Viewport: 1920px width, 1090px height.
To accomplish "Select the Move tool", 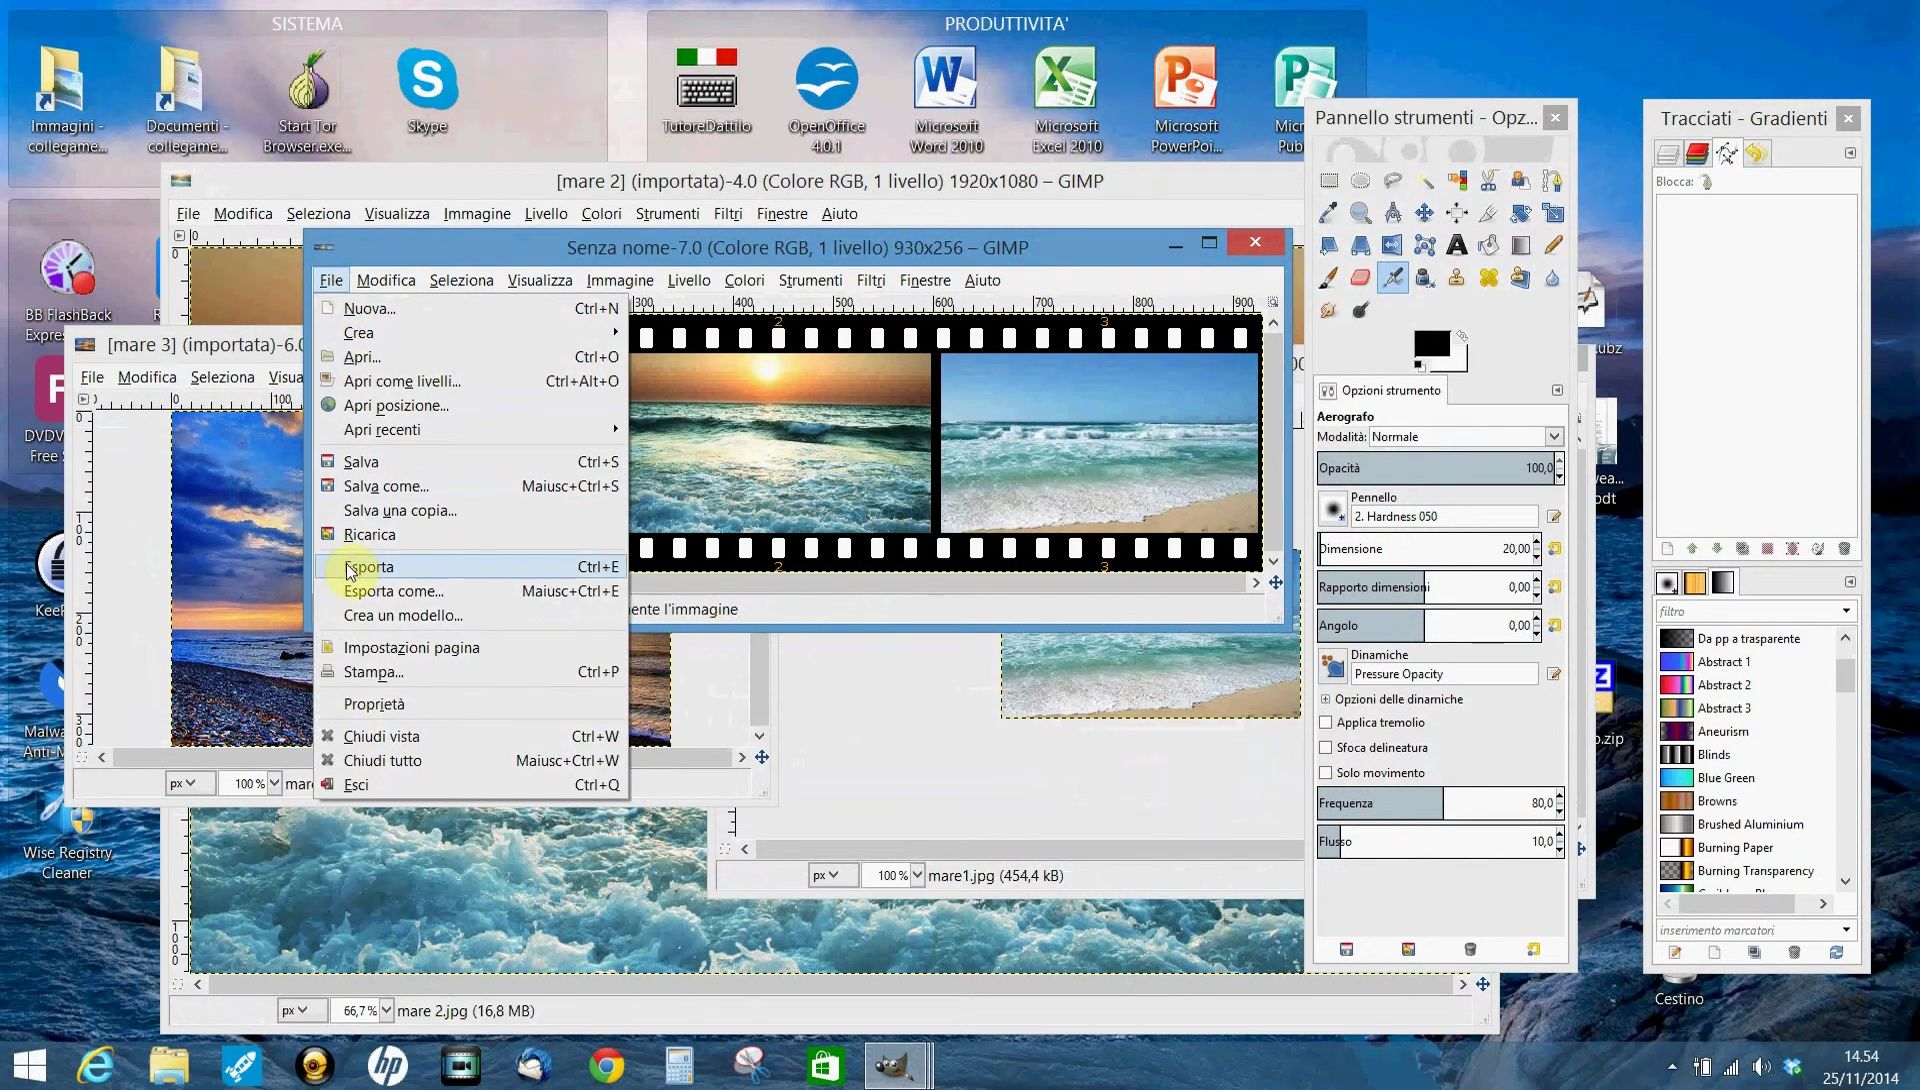I will point(1425,213).
